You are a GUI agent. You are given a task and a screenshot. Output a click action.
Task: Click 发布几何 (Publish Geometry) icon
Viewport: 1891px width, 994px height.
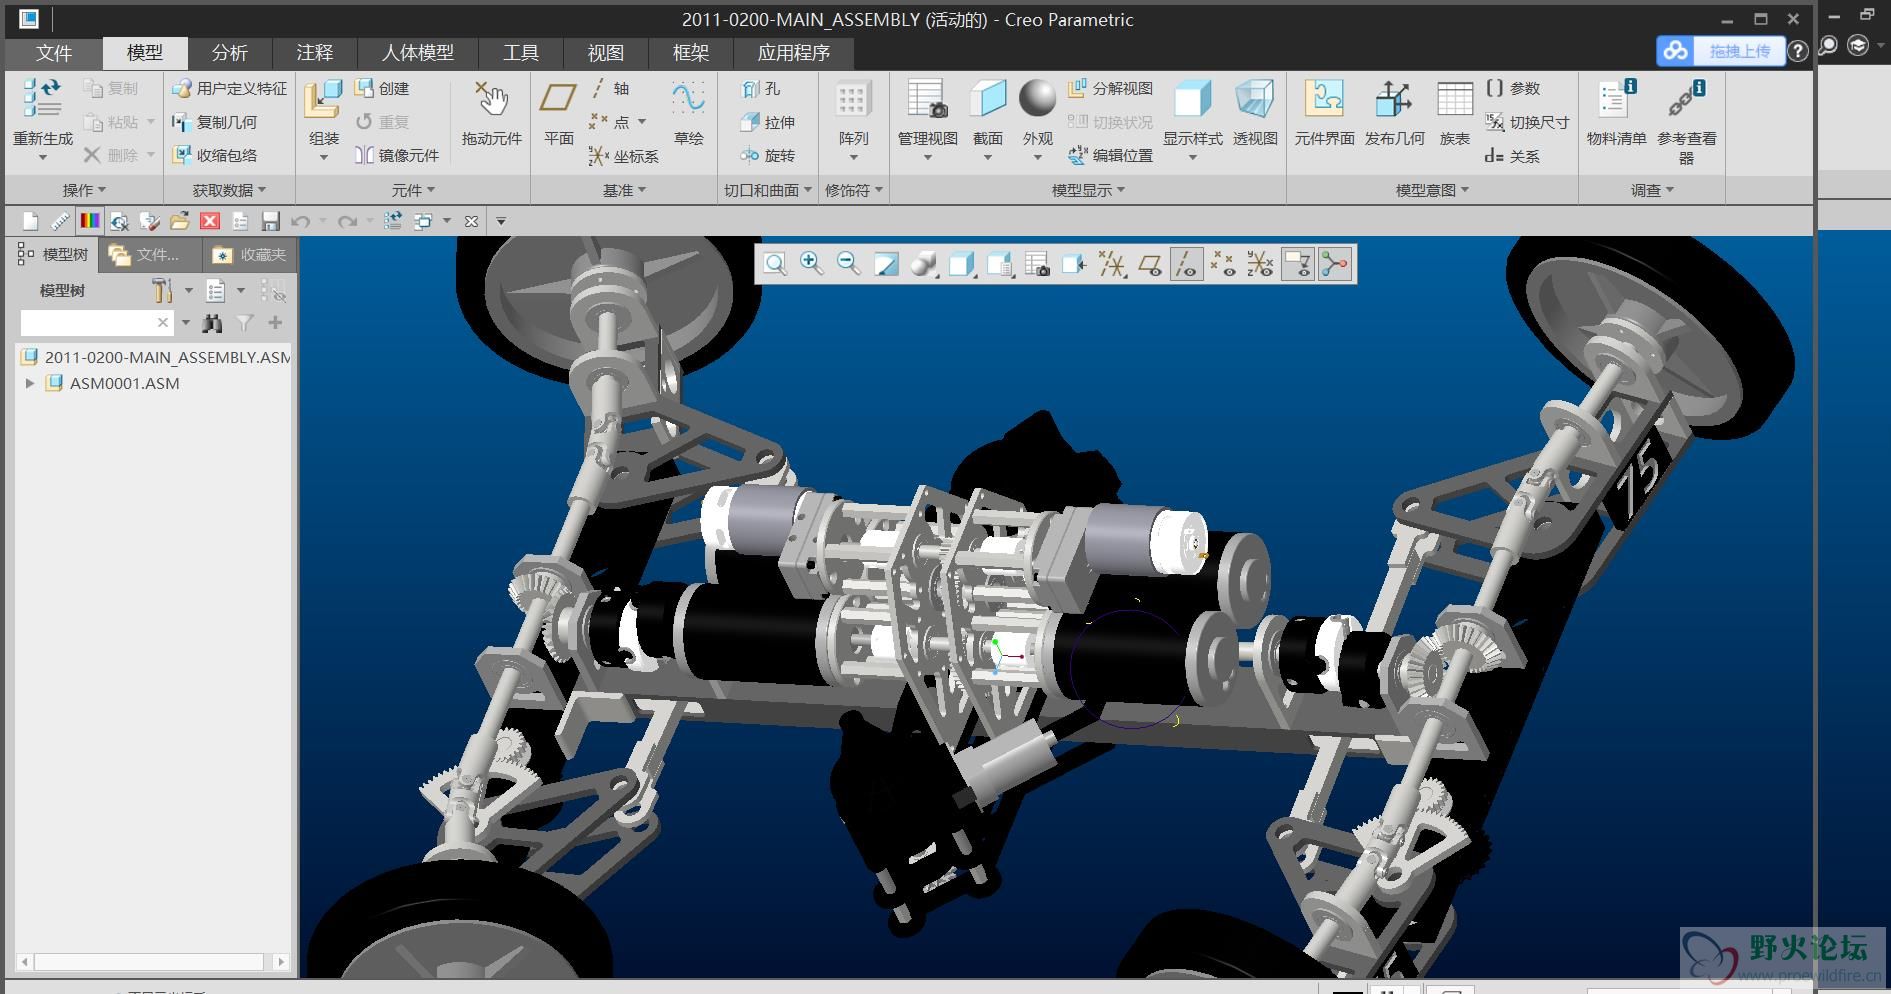pos(1394,99)
